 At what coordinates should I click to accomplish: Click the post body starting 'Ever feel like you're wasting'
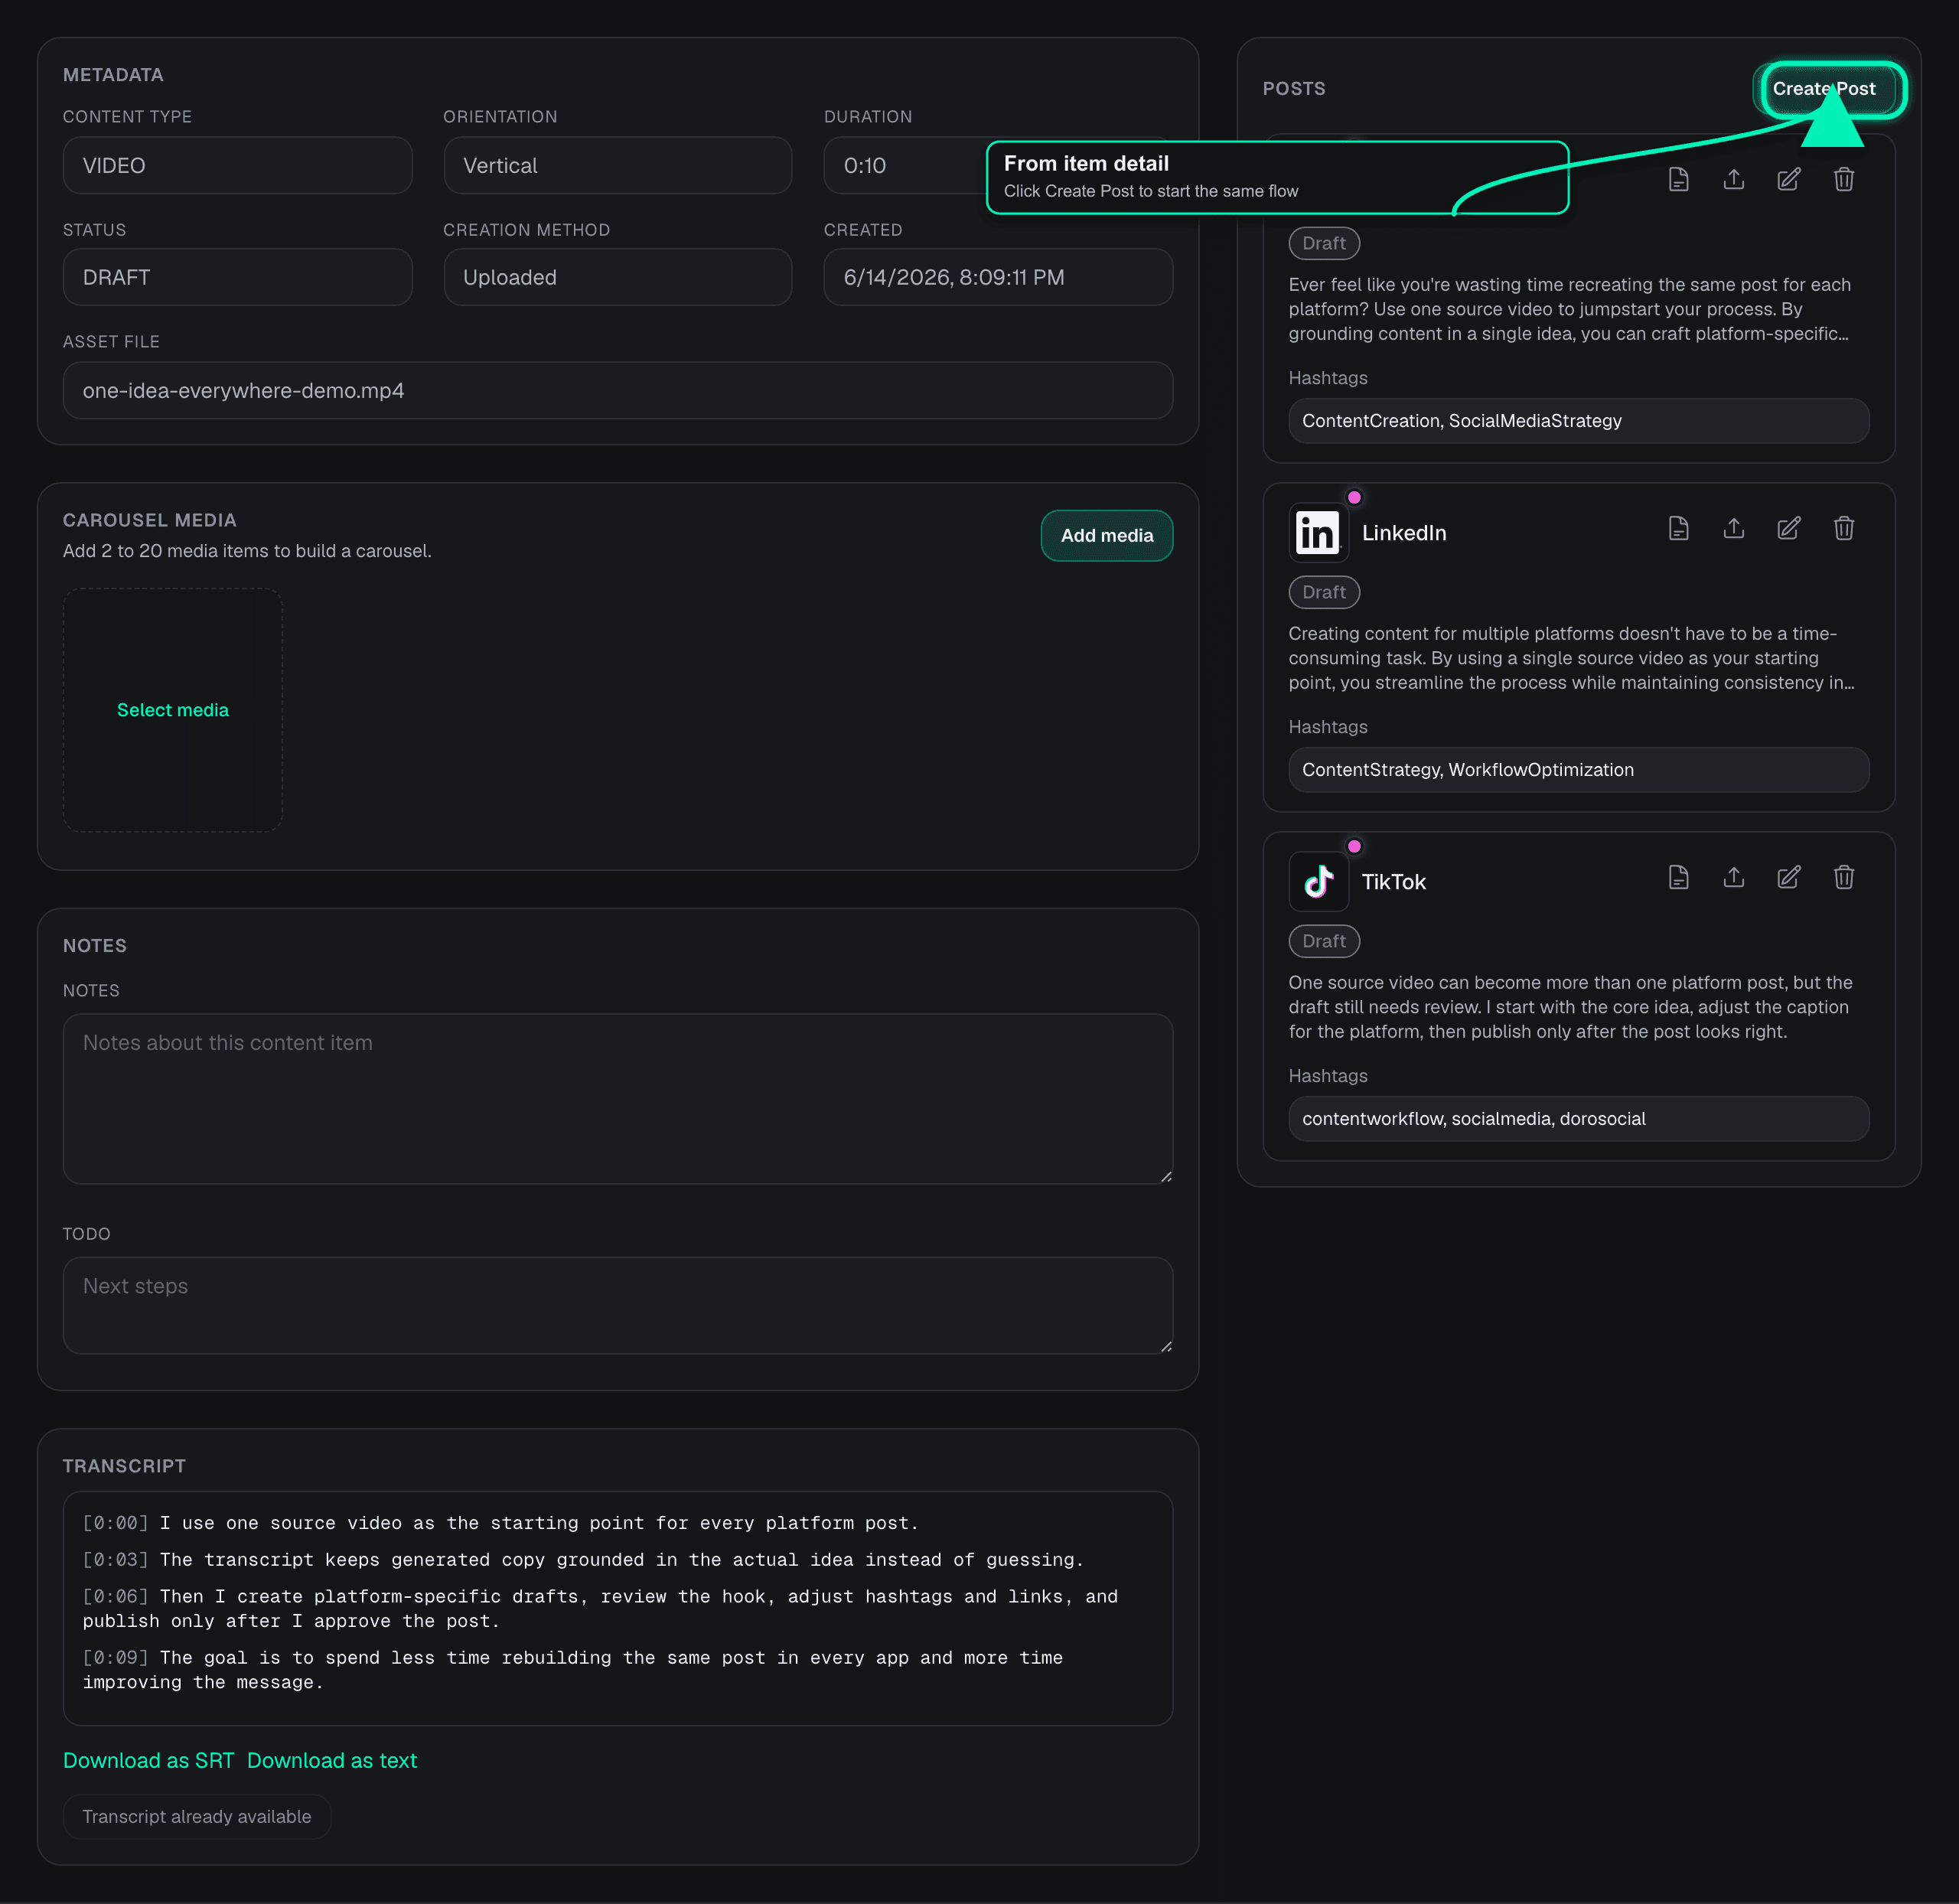click(x=1571, y=309)
